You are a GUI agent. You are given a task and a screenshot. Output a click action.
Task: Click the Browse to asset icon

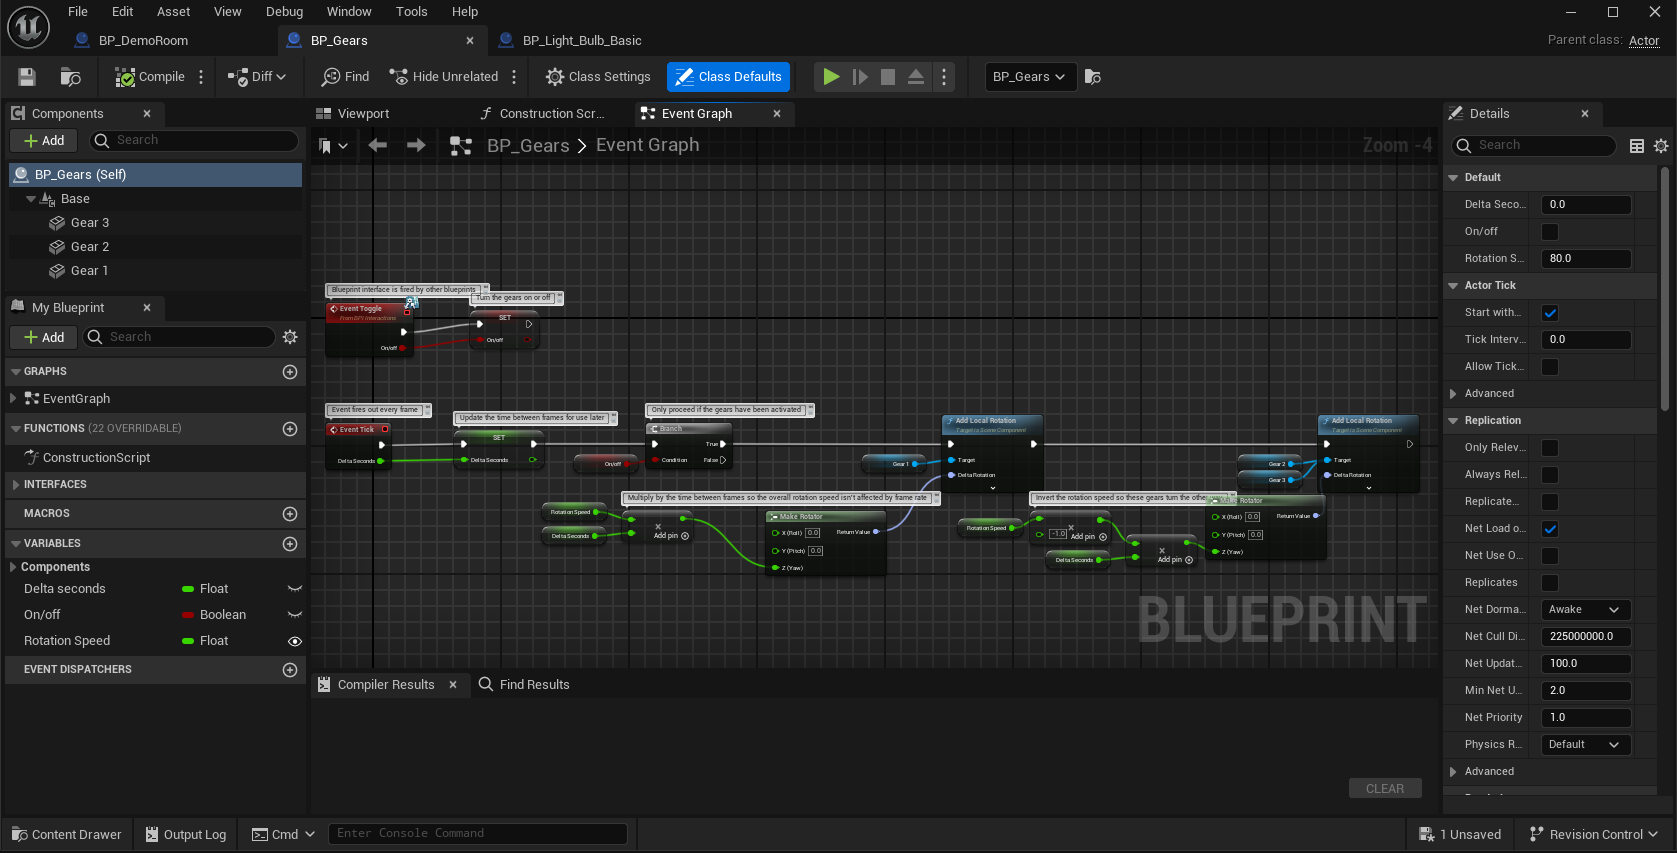pyautogui.click(x=70, y=77)
